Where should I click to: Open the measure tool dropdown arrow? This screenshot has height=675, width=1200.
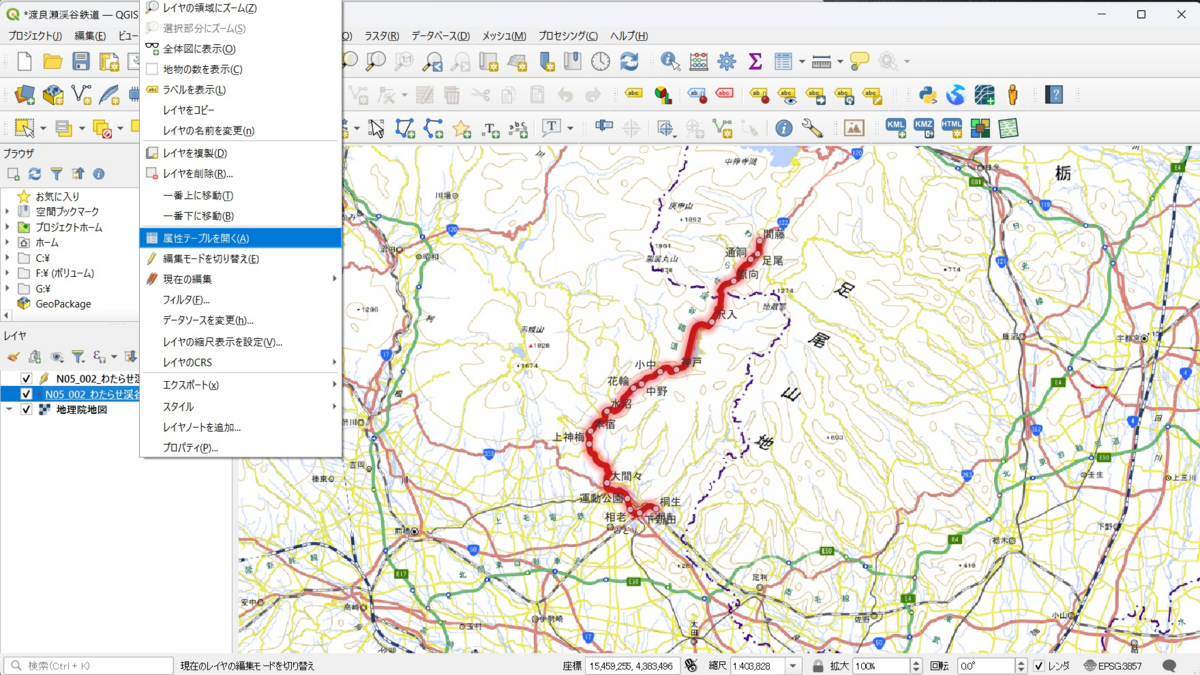(x=840, y=62)
